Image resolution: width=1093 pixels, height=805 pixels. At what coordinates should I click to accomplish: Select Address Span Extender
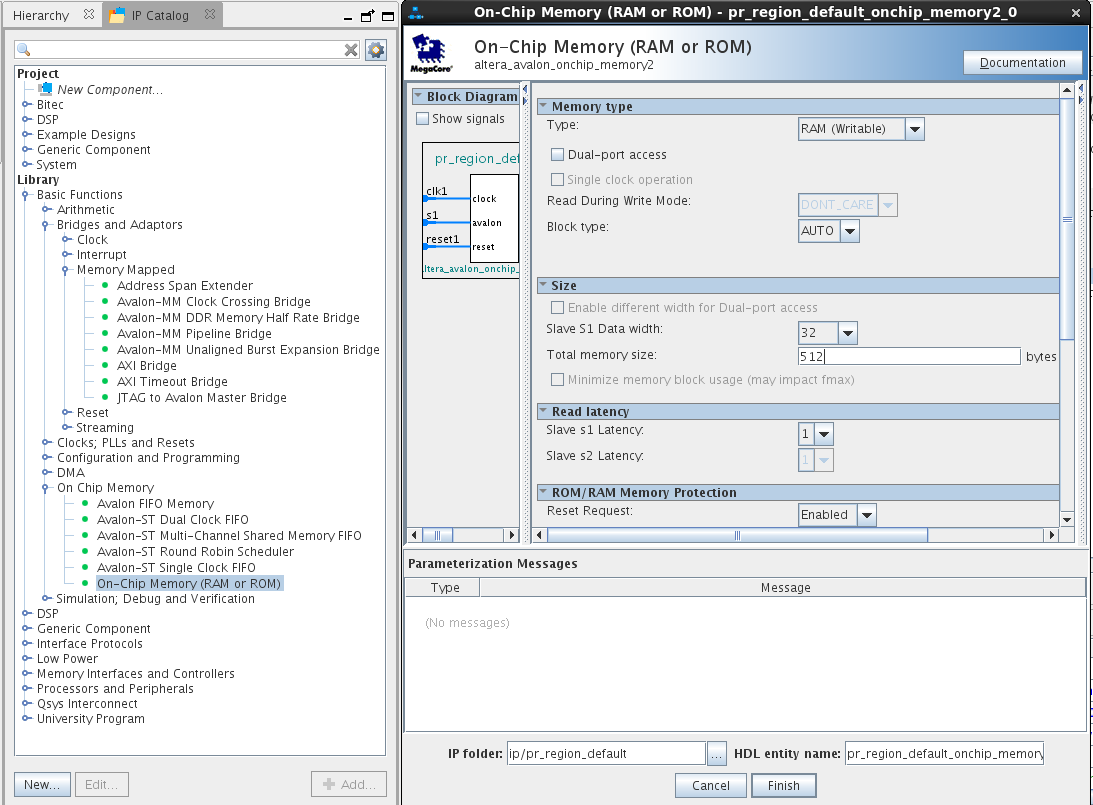pyautogui.click(x=184, y=285)
